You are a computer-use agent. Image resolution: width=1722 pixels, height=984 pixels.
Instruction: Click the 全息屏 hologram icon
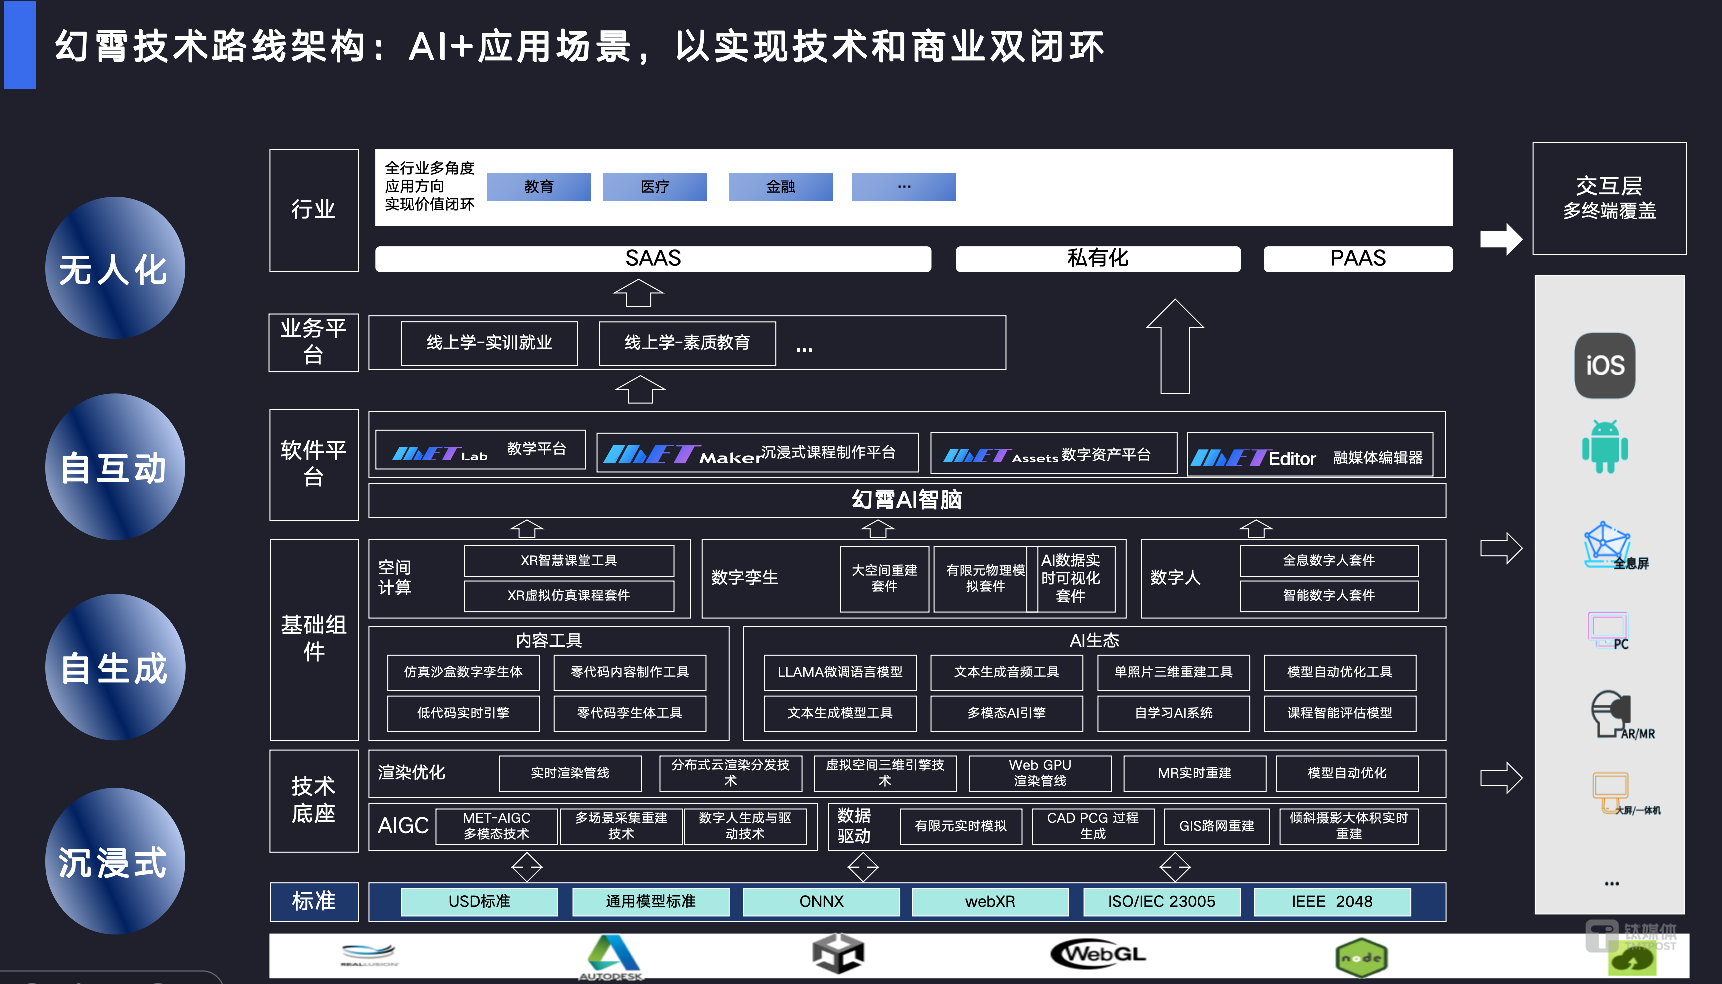tap(1607, 544)
